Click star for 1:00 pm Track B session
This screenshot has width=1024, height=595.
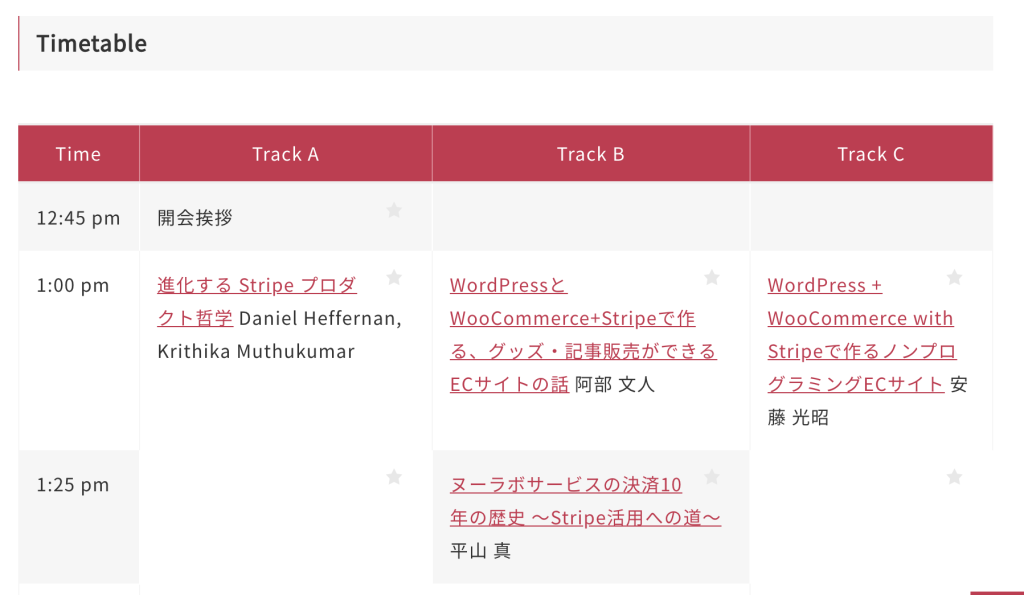coord(711,277)
